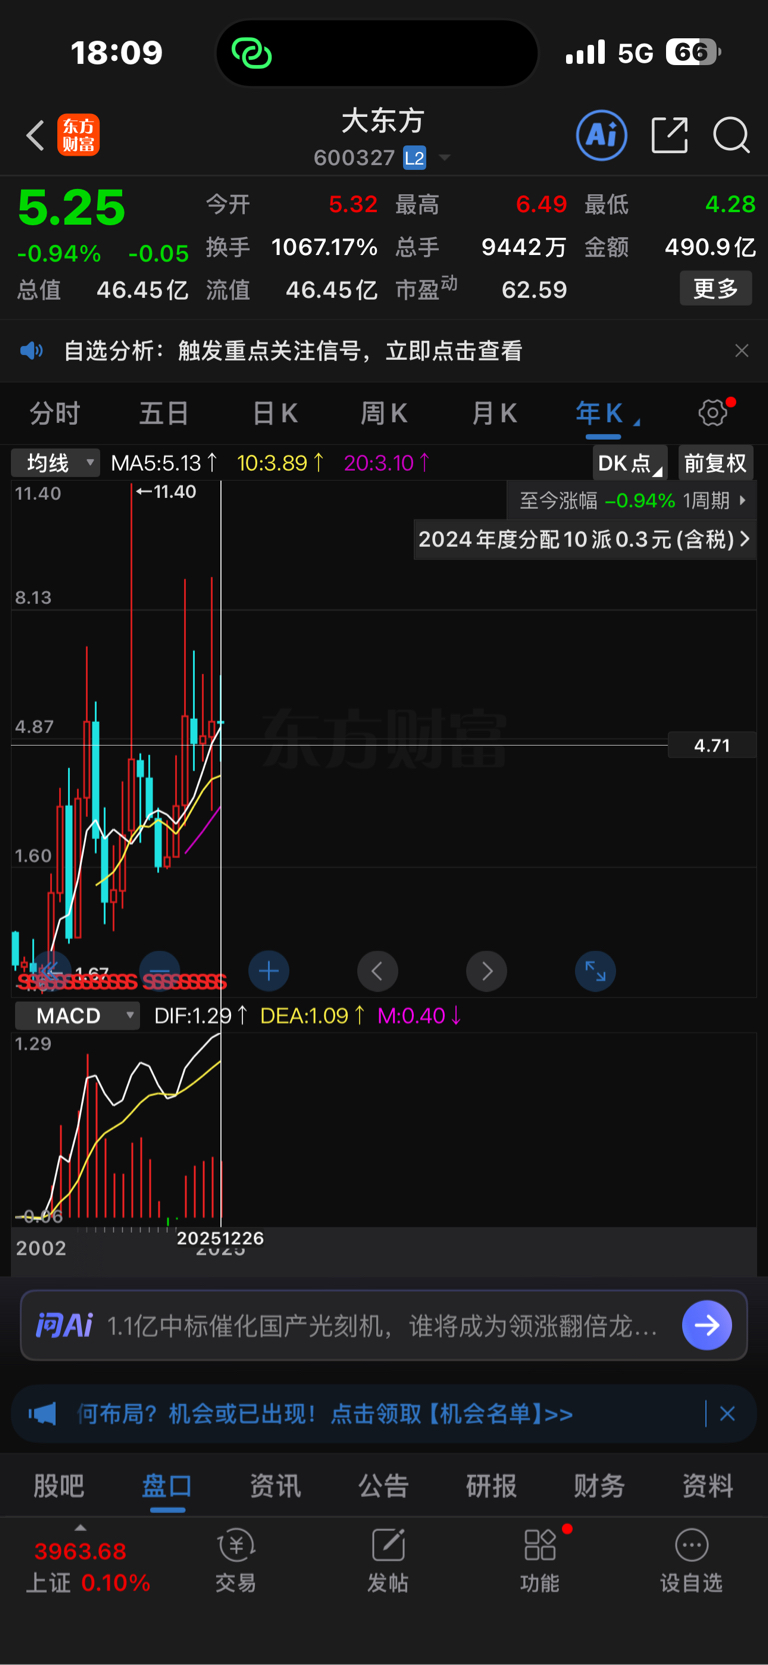Expand 至今涨幅 1周期 arrow
This screenshot has width=768, height=1665.
tap(743, 500)
